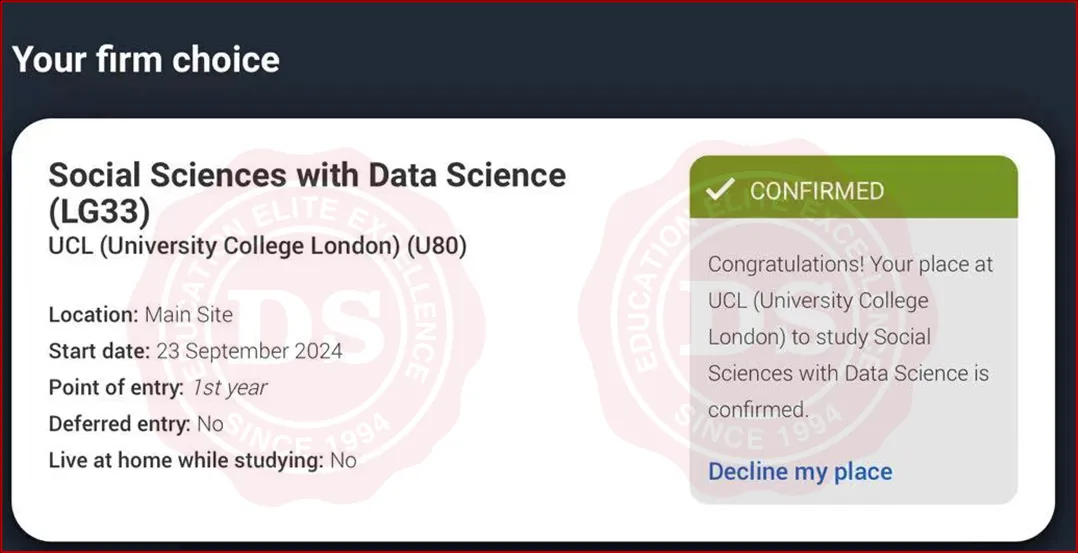
Task: Select the Main Site location value
Action: pyautogui.click(x=189, y=314)
